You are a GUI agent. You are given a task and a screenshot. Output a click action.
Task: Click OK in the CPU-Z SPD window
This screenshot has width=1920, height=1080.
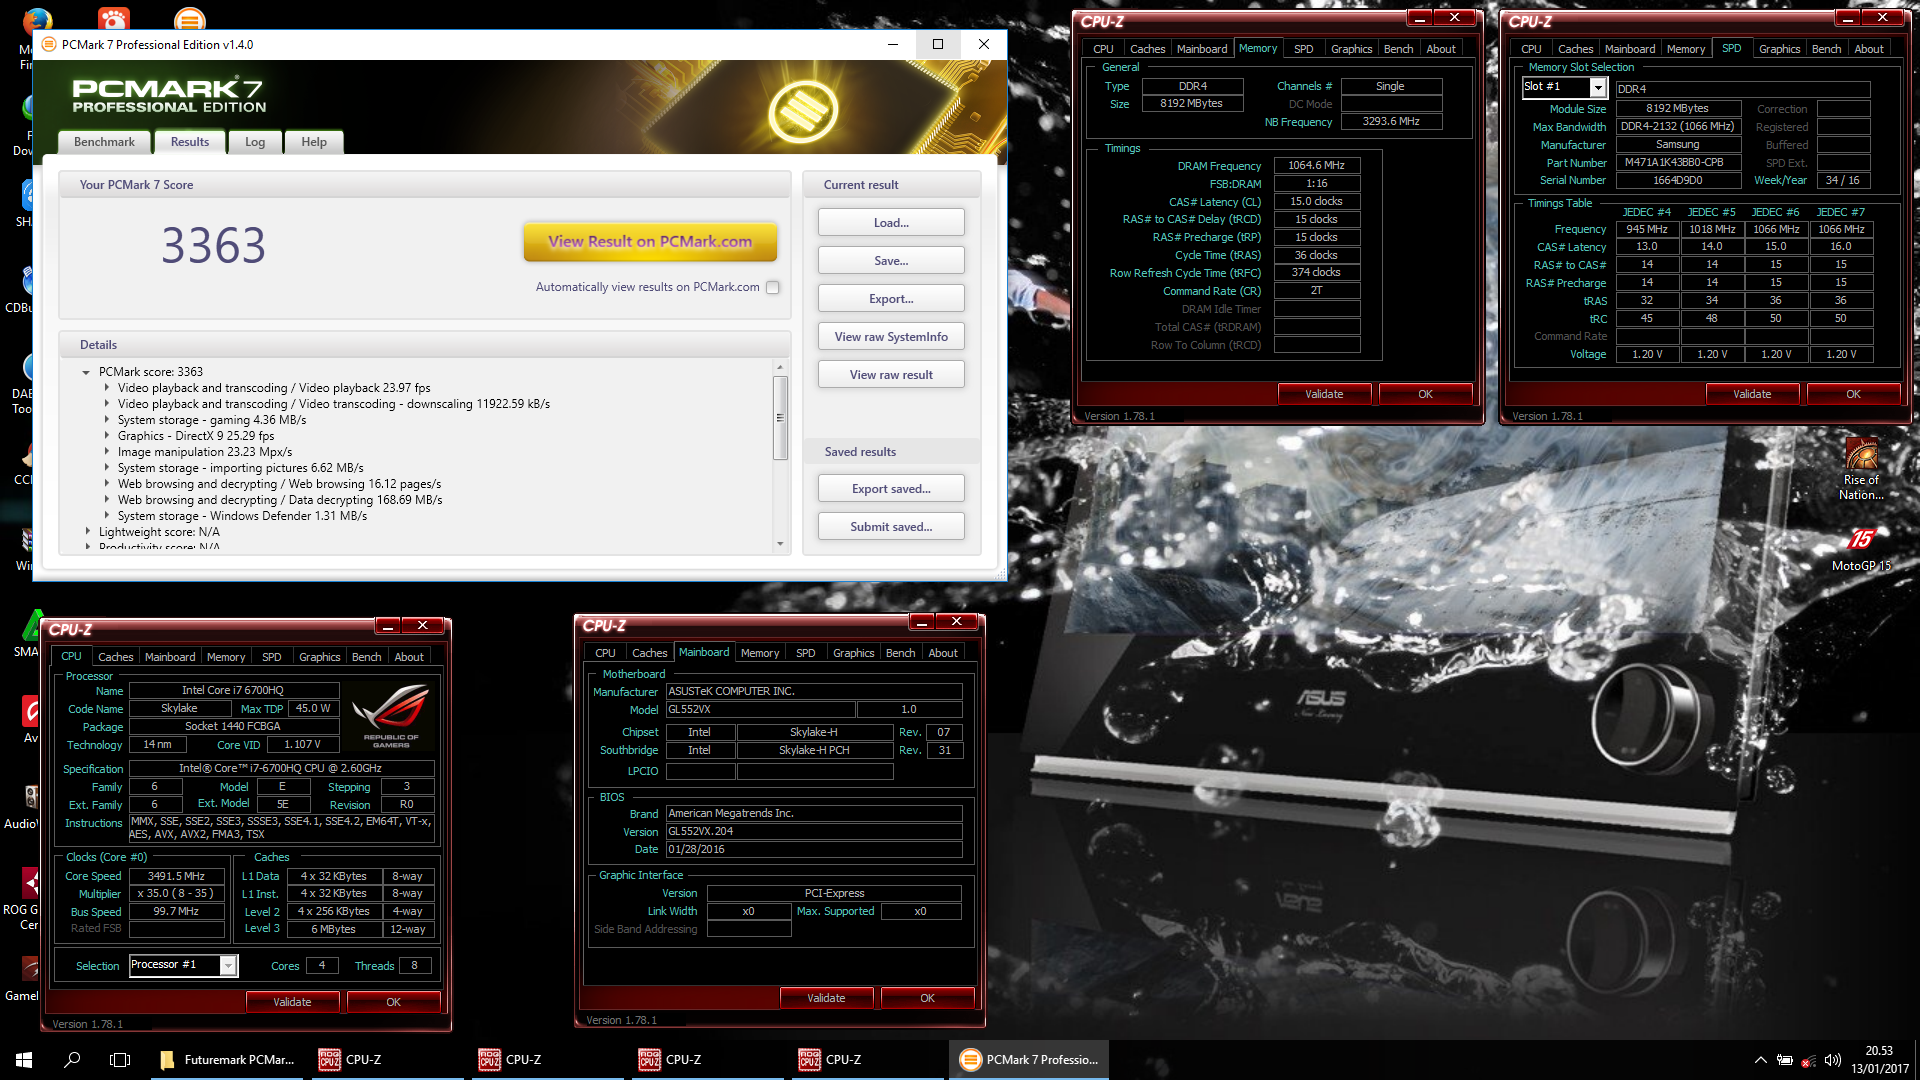click(x=1853, y=394)
